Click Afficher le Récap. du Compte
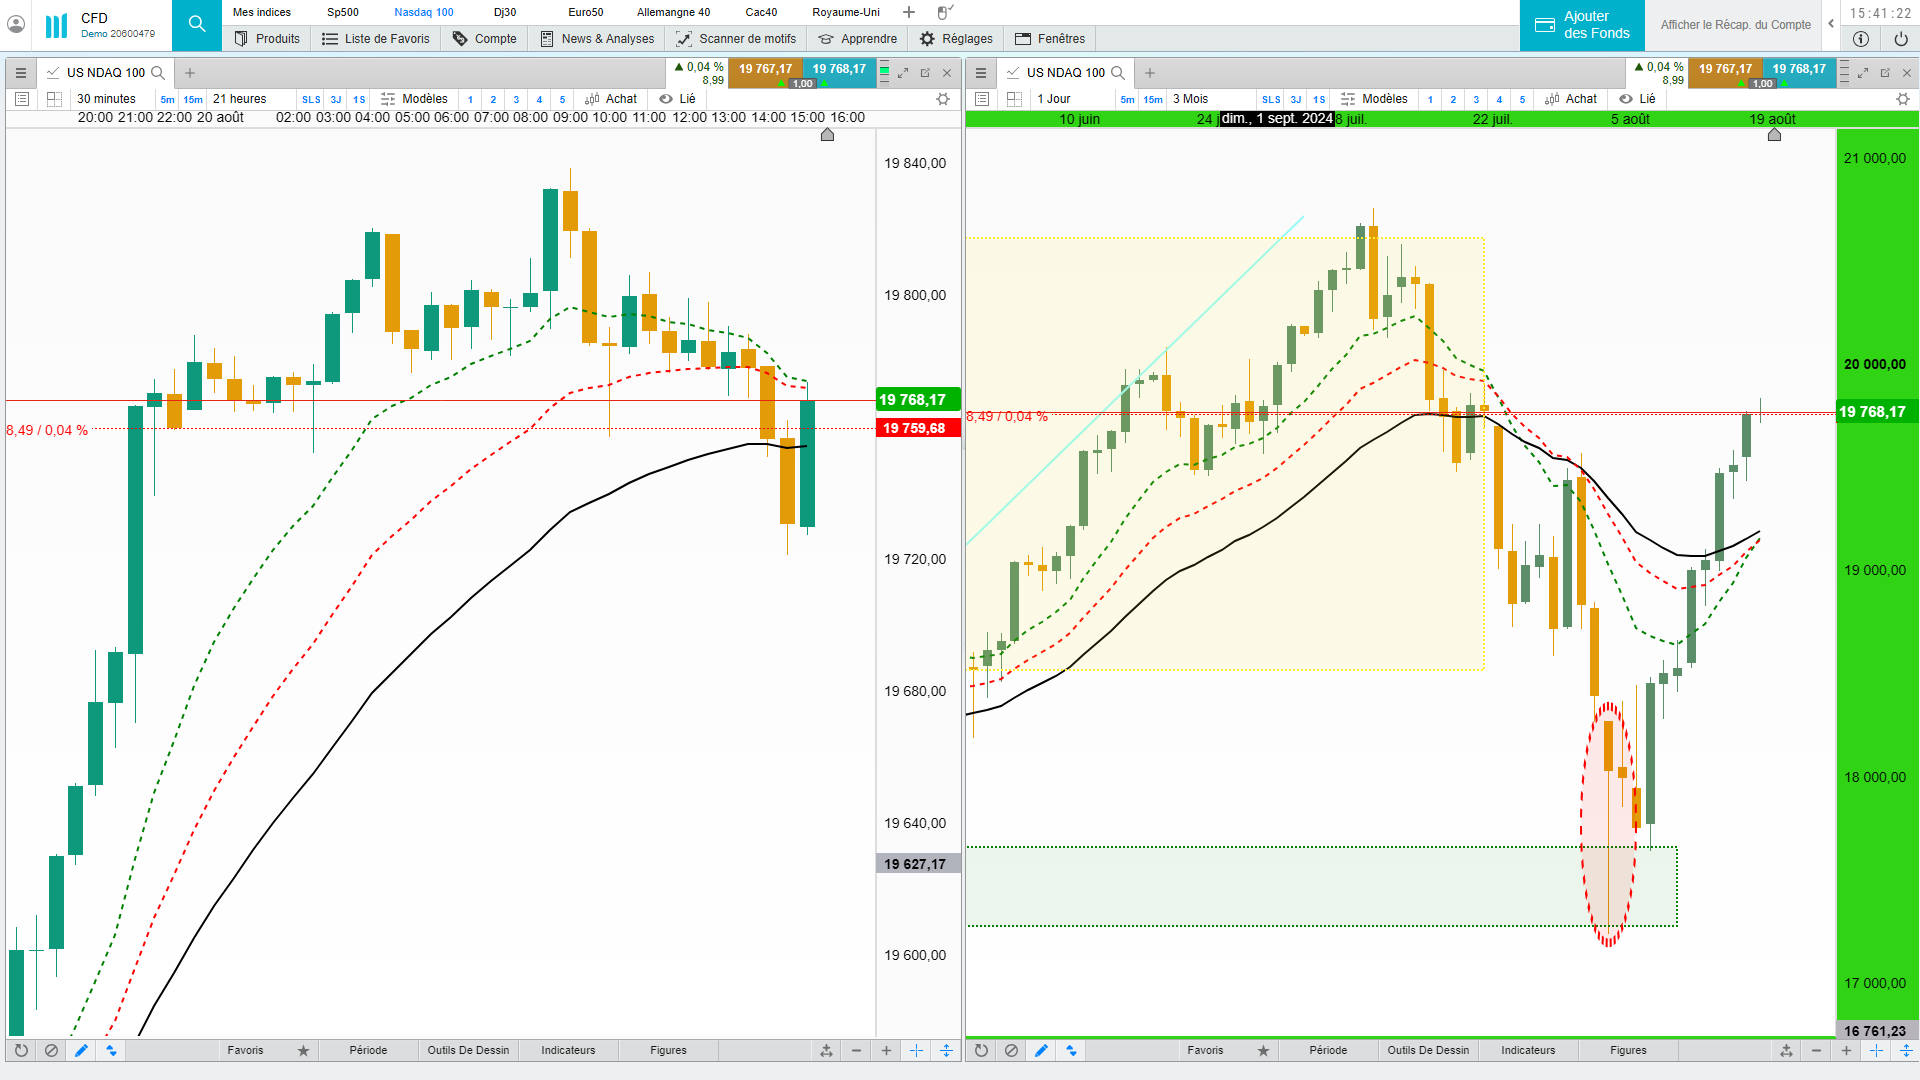Viewport: 1920px width, 1080px height. [1735, 25]
